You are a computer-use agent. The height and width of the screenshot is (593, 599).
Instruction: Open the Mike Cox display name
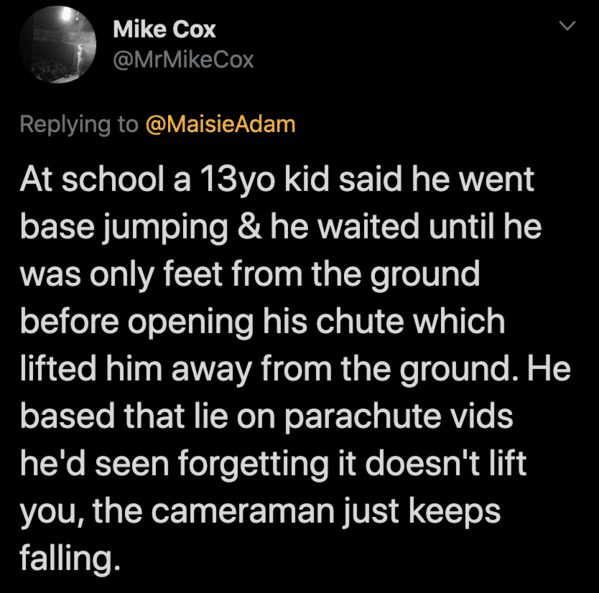point(164,29)
